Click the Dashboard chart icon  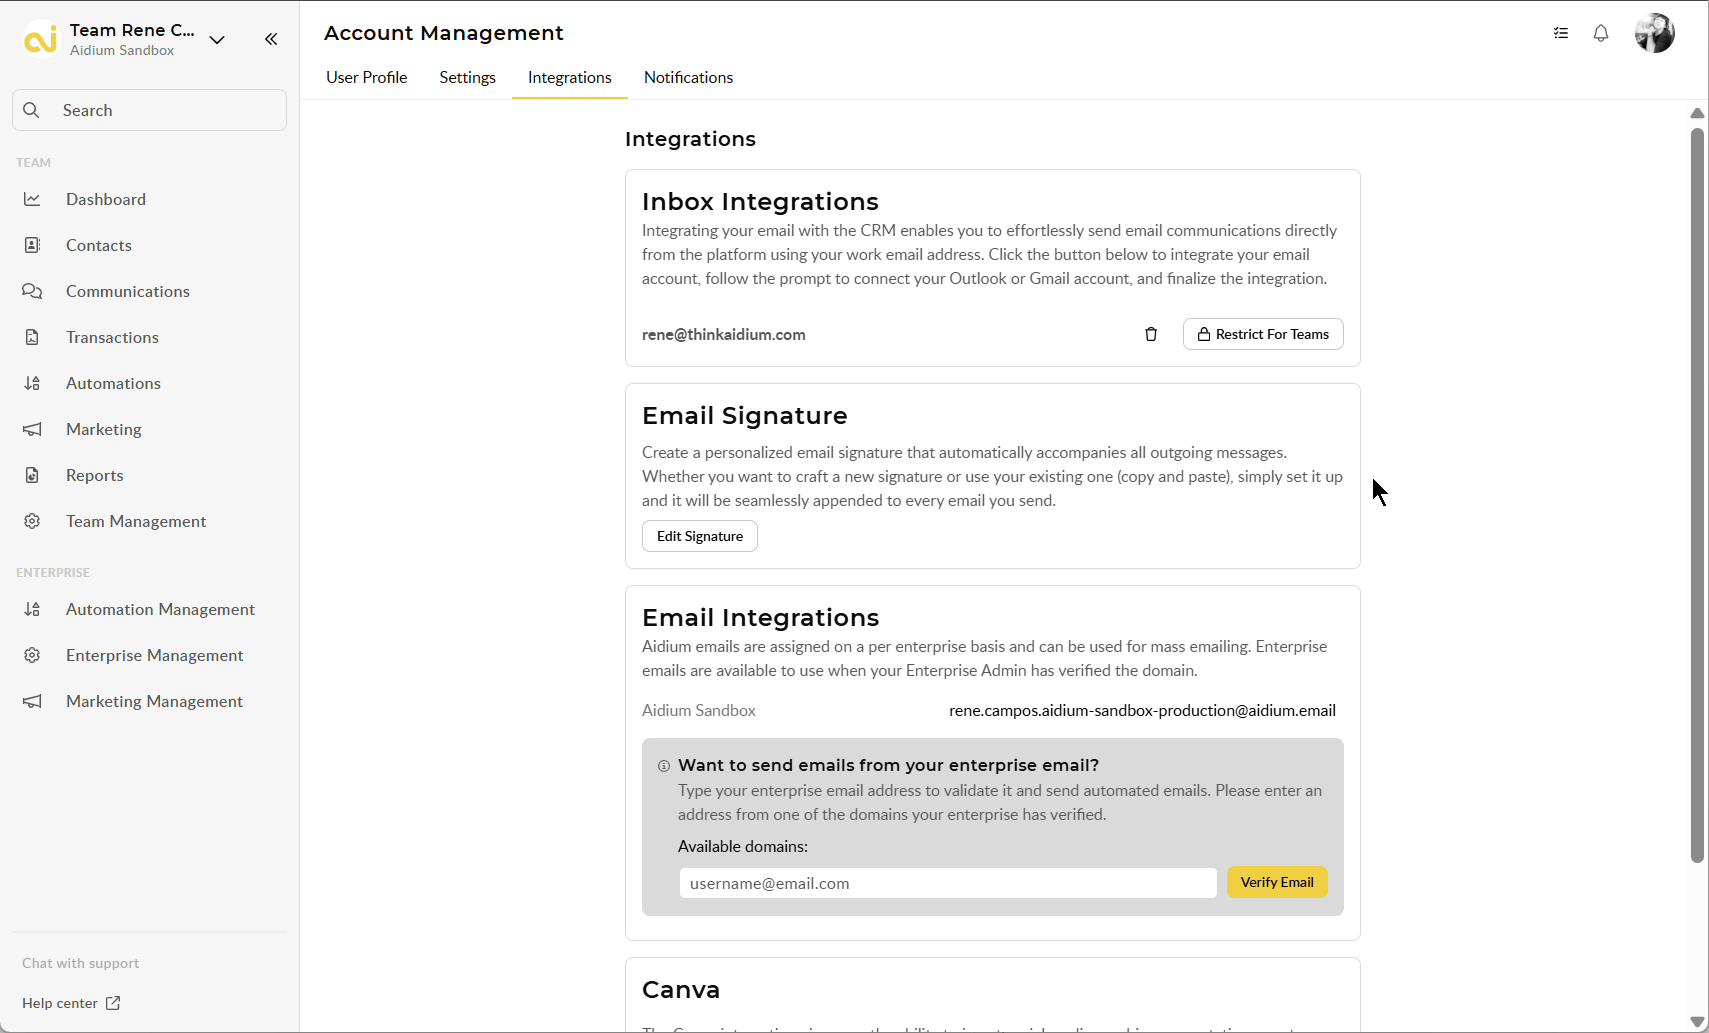point(32,199)
